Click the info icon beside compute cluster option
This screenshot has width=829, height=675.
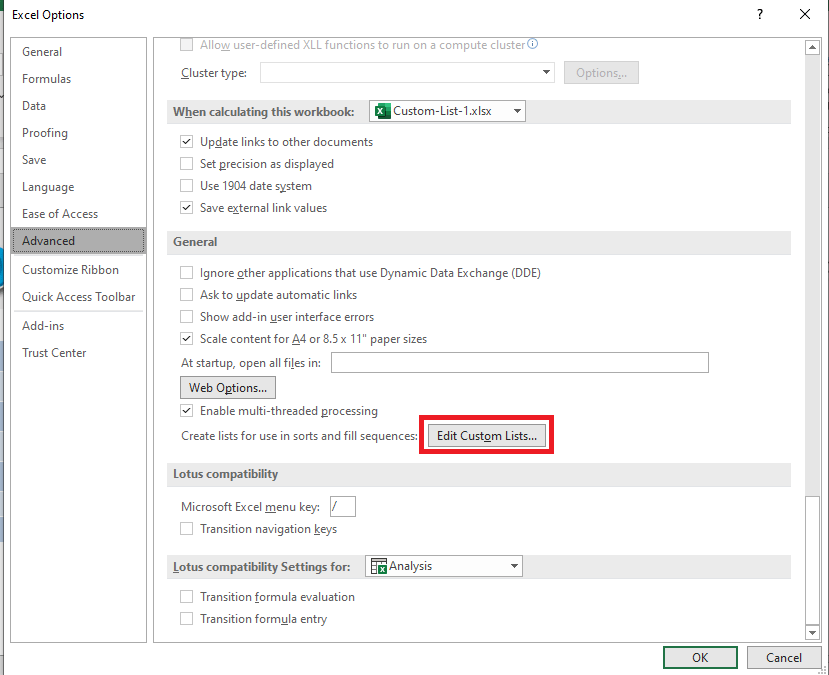click(533, 44)
